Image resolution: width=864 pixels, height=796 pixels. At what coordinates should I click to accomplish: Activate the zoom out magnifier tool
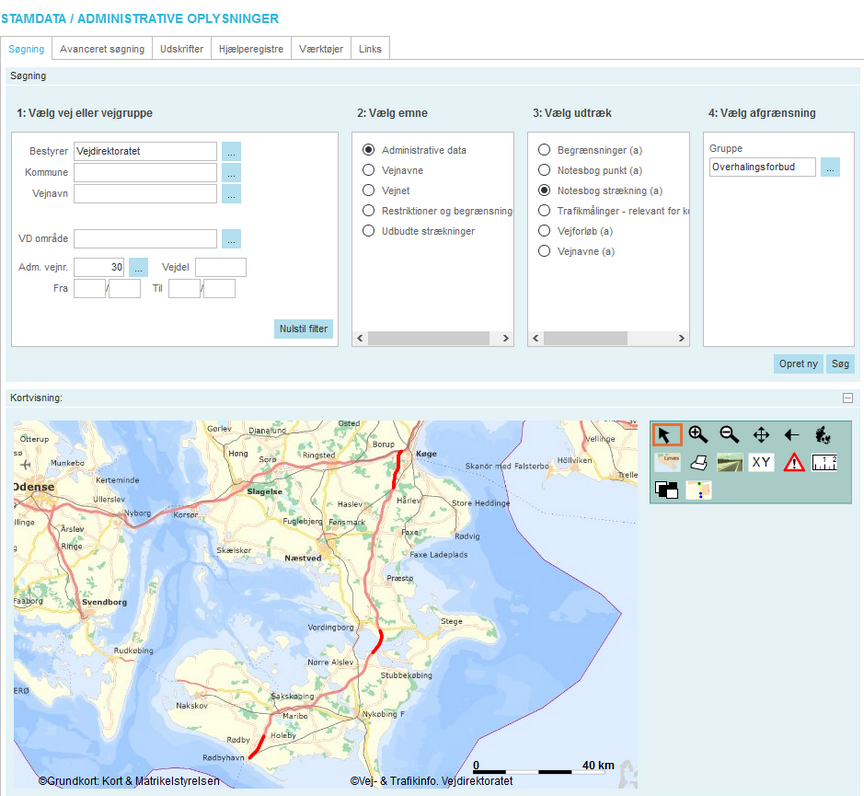coord(730,435)
